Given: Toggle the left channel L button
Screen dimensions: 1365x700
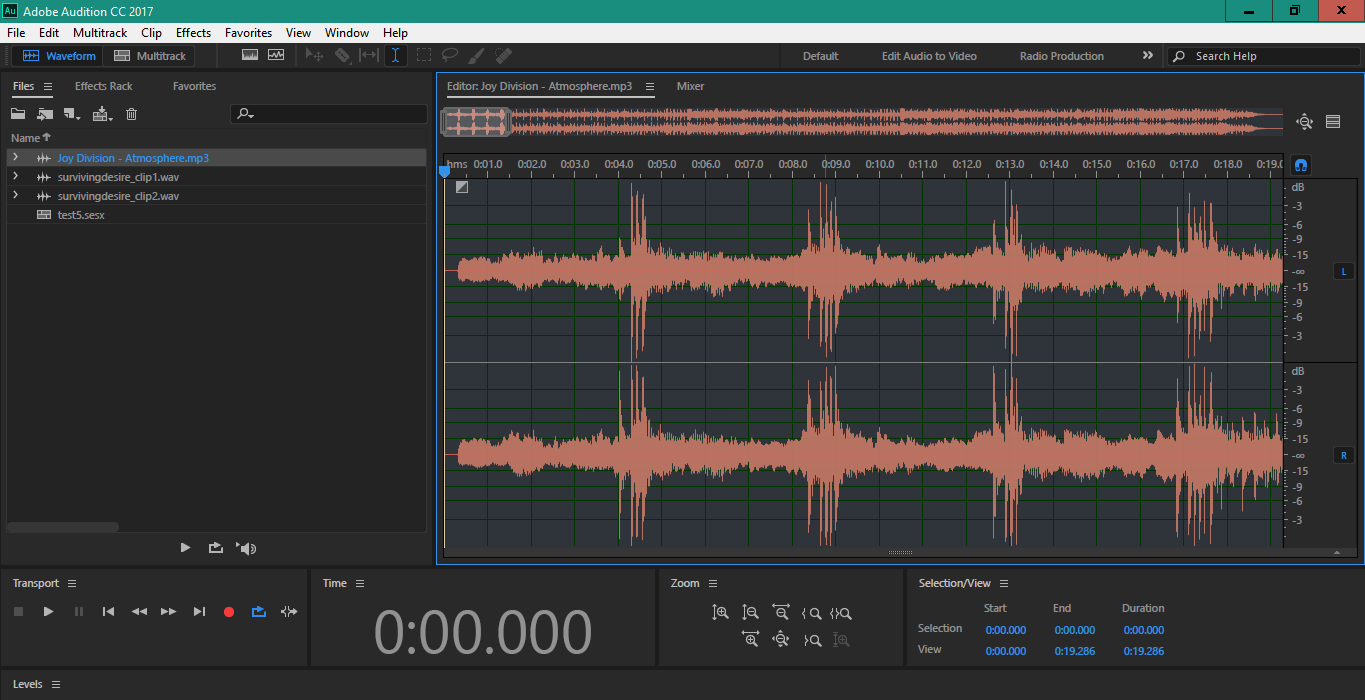Looking at the screenshot, I should point(1343,272).
